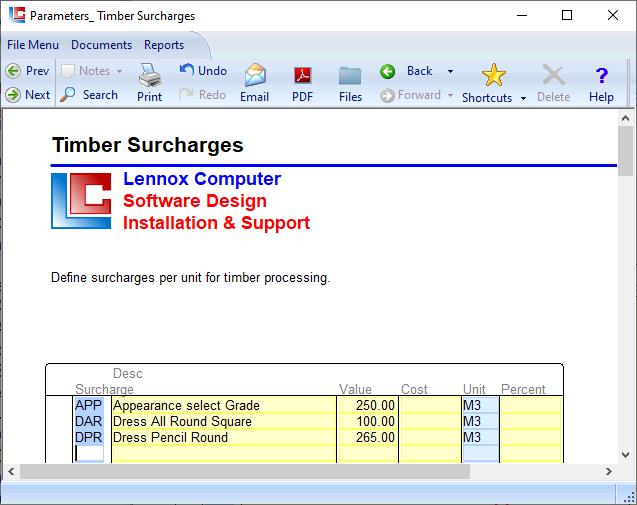This screenshot has height=505, width=637.
Task: Open the Reports menu
Action: tap(164, 45)
